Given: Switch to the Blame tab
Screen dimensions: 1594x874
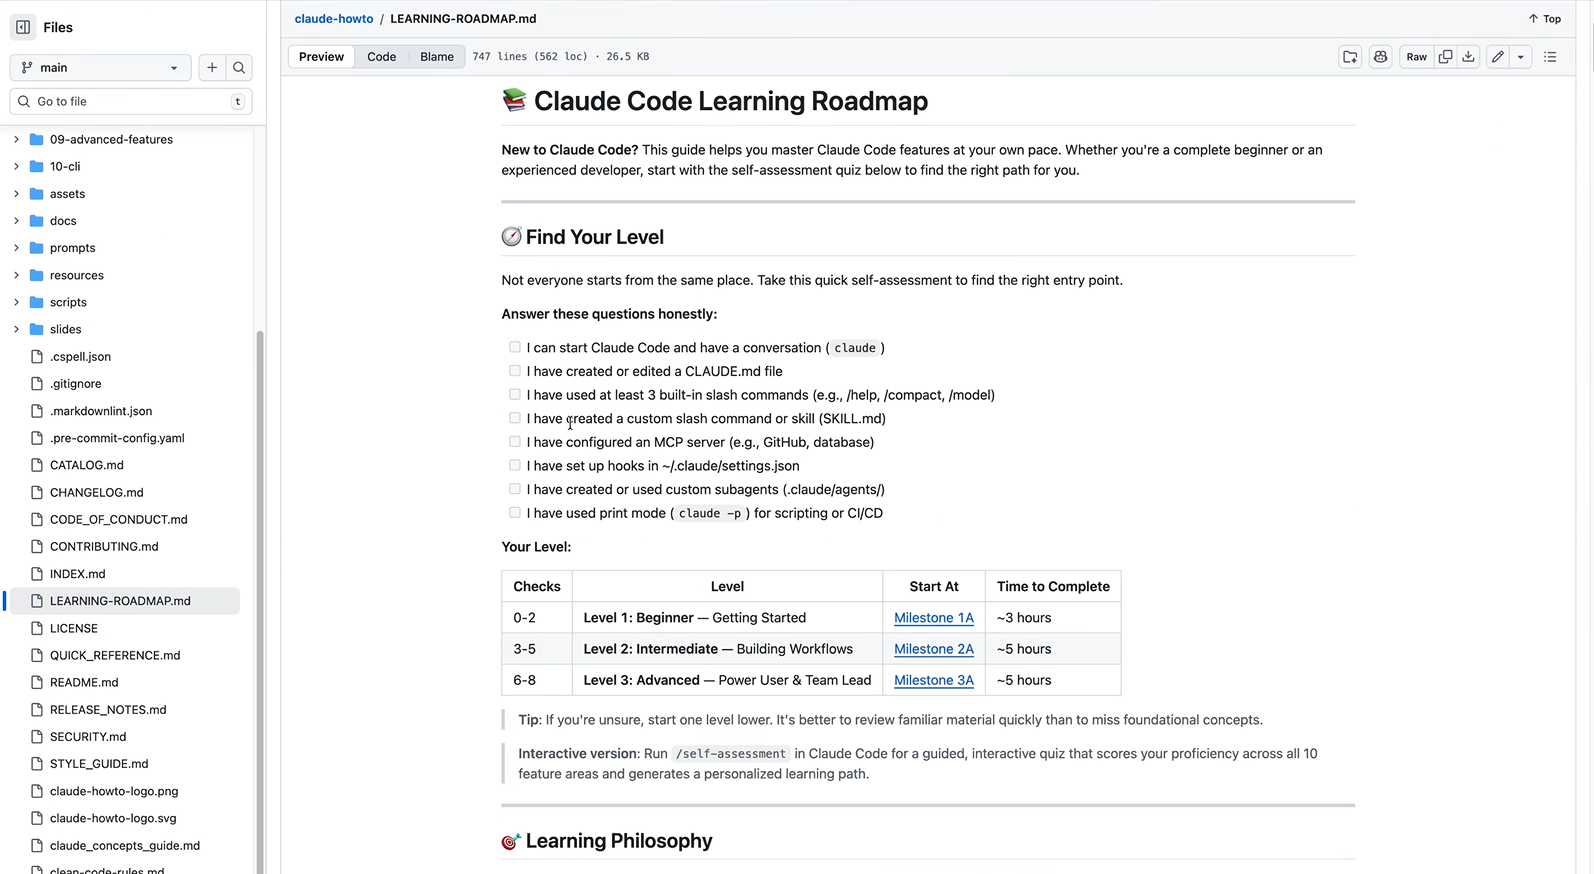Looking at the screenshot, I should pos(437,57).
